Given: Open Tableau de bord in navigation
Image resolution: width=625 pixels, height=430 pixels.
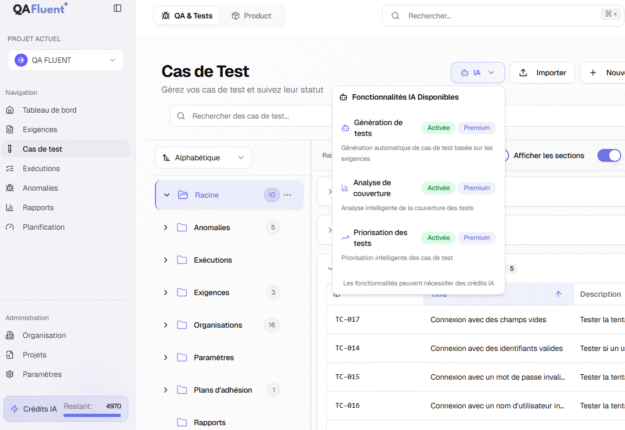Looking at the screenshot, I should [x=63, y=110].
